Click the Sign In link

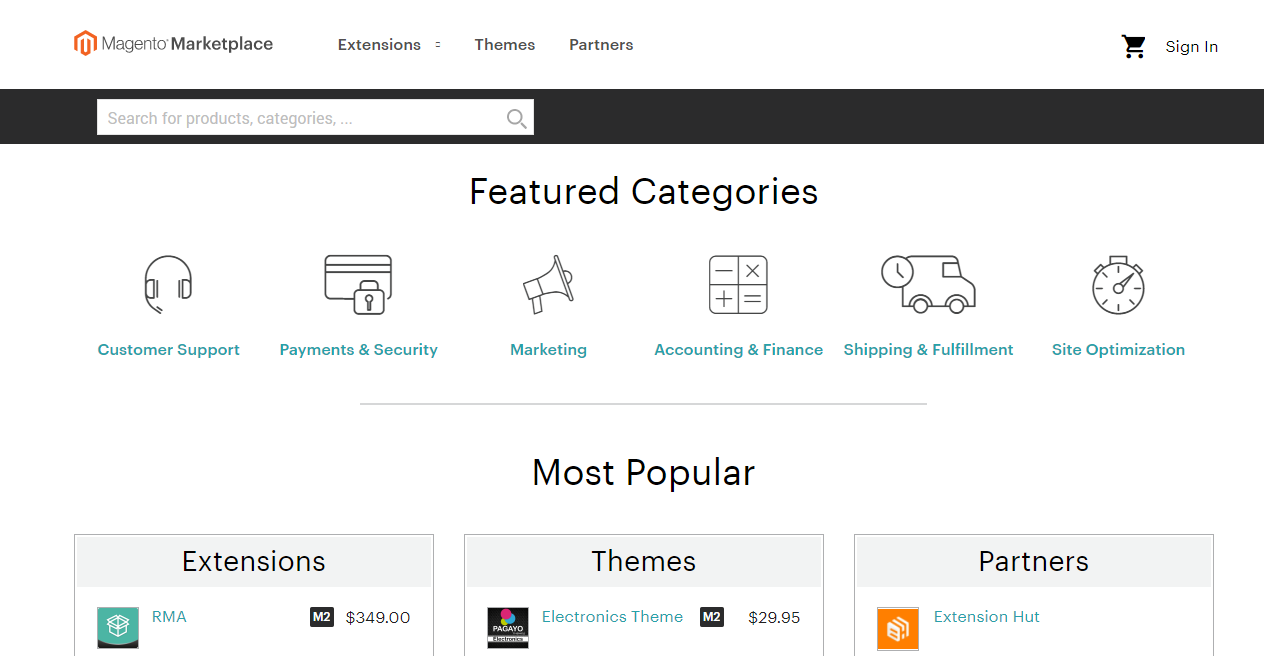(1191, 46)
